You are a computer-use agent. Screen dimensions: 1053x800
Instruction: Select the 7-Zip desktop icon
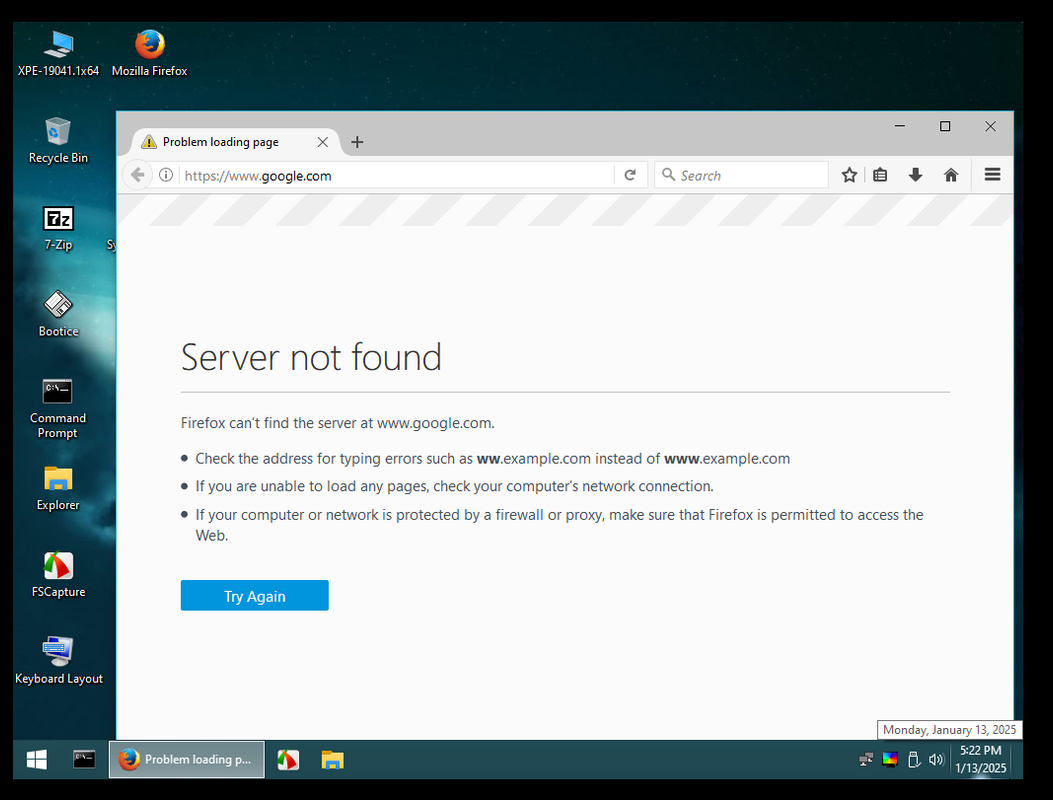point(58,228)
